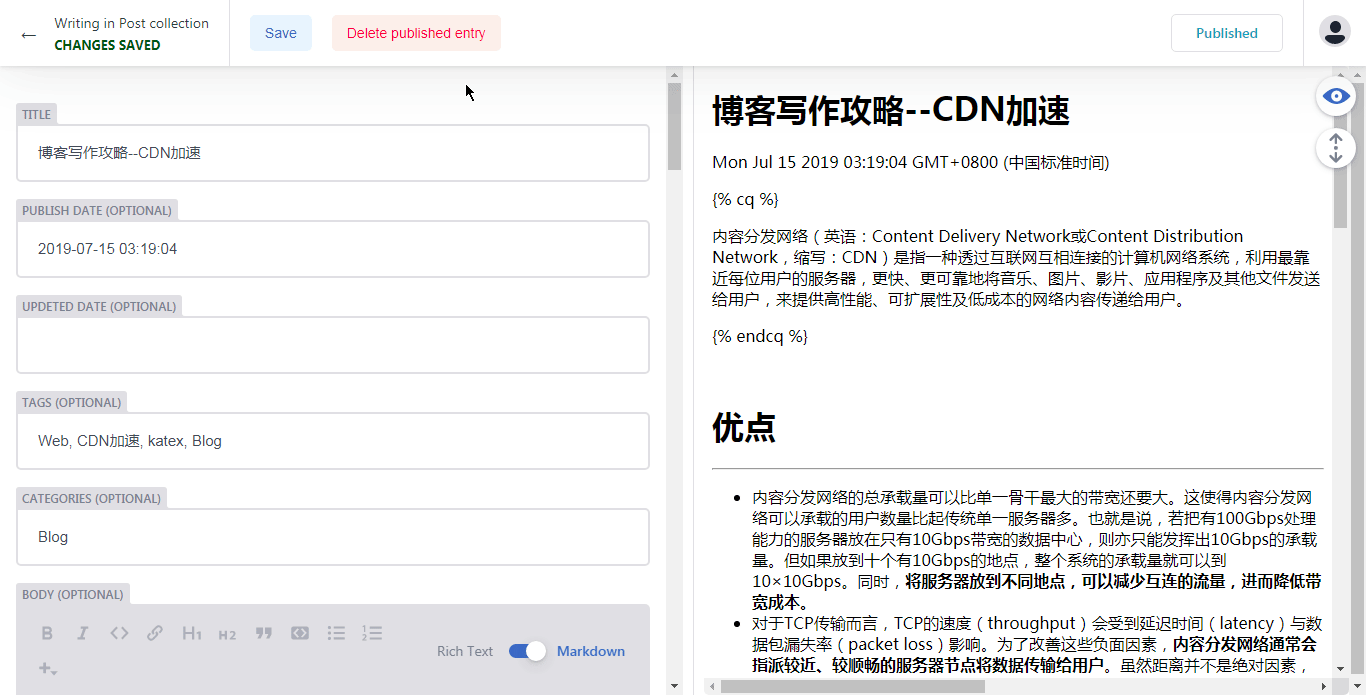Insert a hyperlink using the link icon
This screenshot has height=695, width=1366.
[155, 632]
